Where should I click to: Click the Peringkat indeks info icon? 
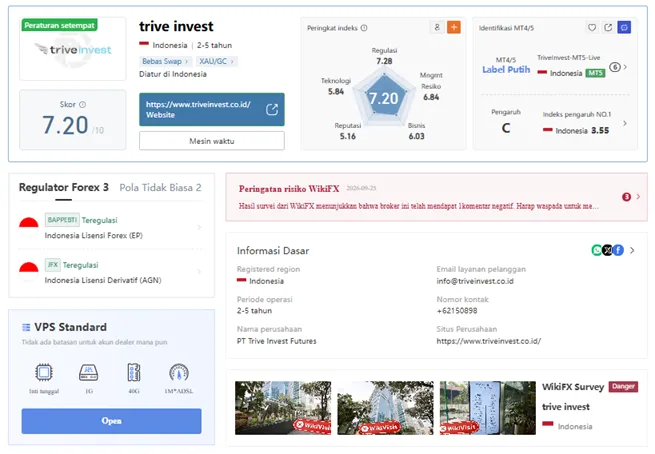(364, 28)
